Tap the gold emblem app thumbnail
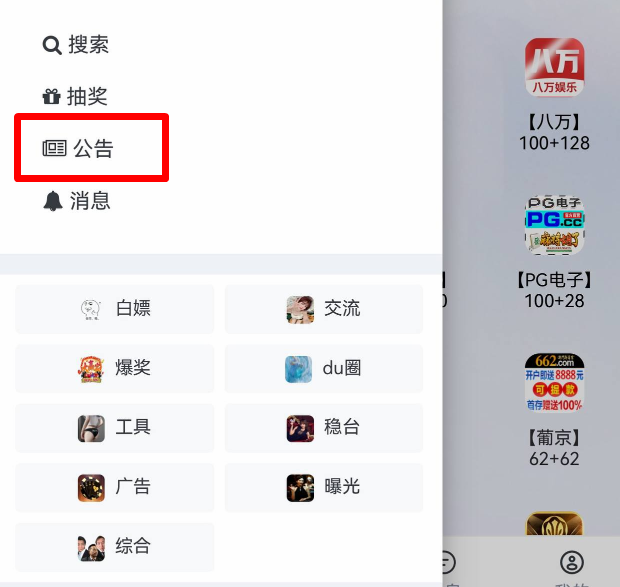This screenshot has width=620, height=587. [x=554, y=524]
